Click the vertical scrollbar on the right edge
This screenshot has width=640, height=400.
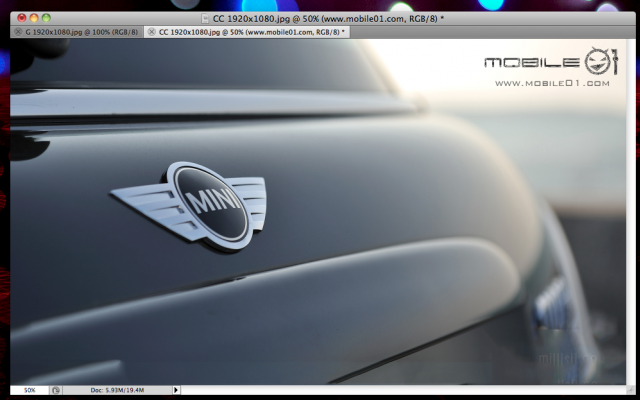(631, 211)
